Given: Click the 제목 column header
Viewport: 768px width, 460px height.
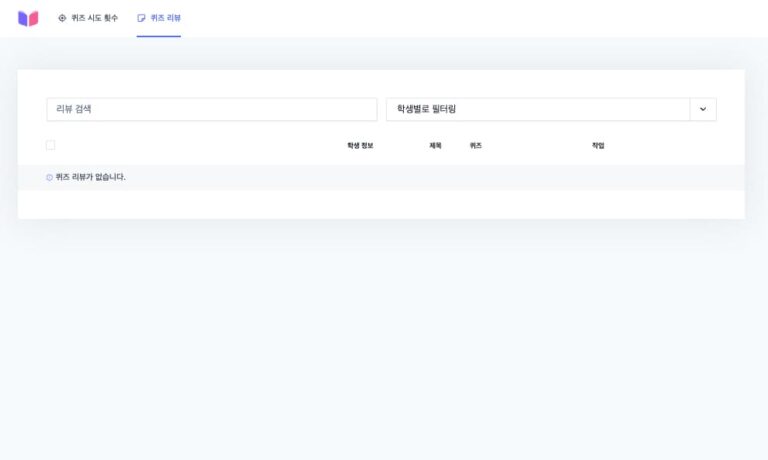Looking at the screenshot, I should coord(435,146).
